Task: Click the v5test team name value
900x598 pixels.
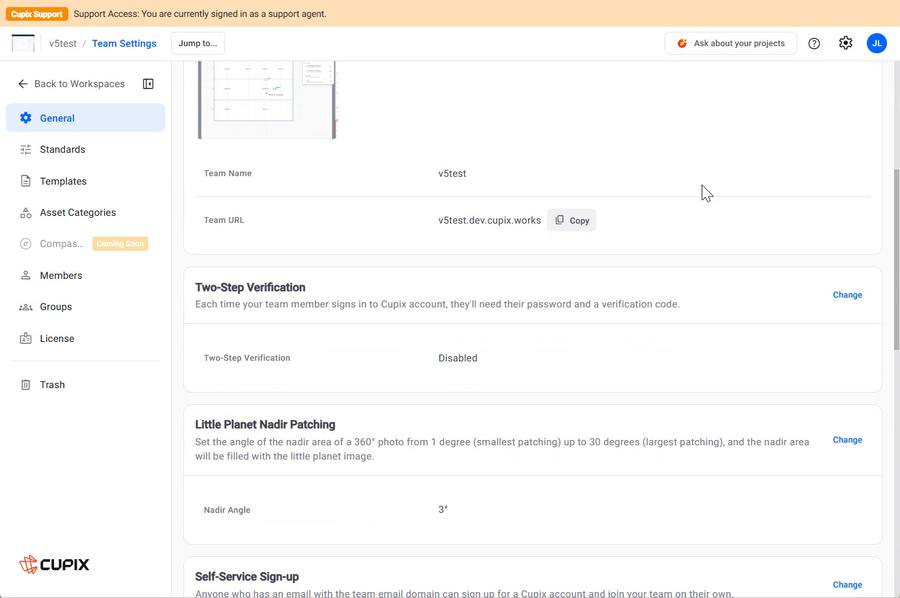Action: pos(452,173)
